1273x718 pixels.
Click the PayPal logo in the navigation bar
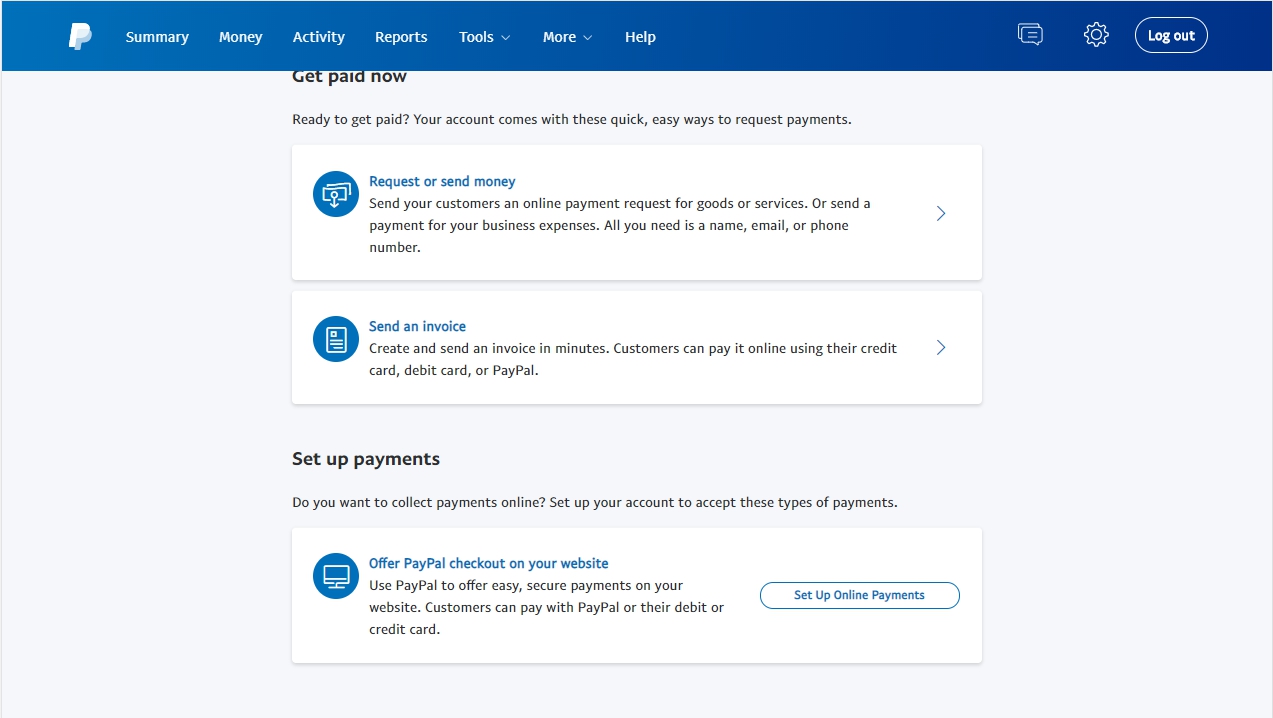[79, 36]
